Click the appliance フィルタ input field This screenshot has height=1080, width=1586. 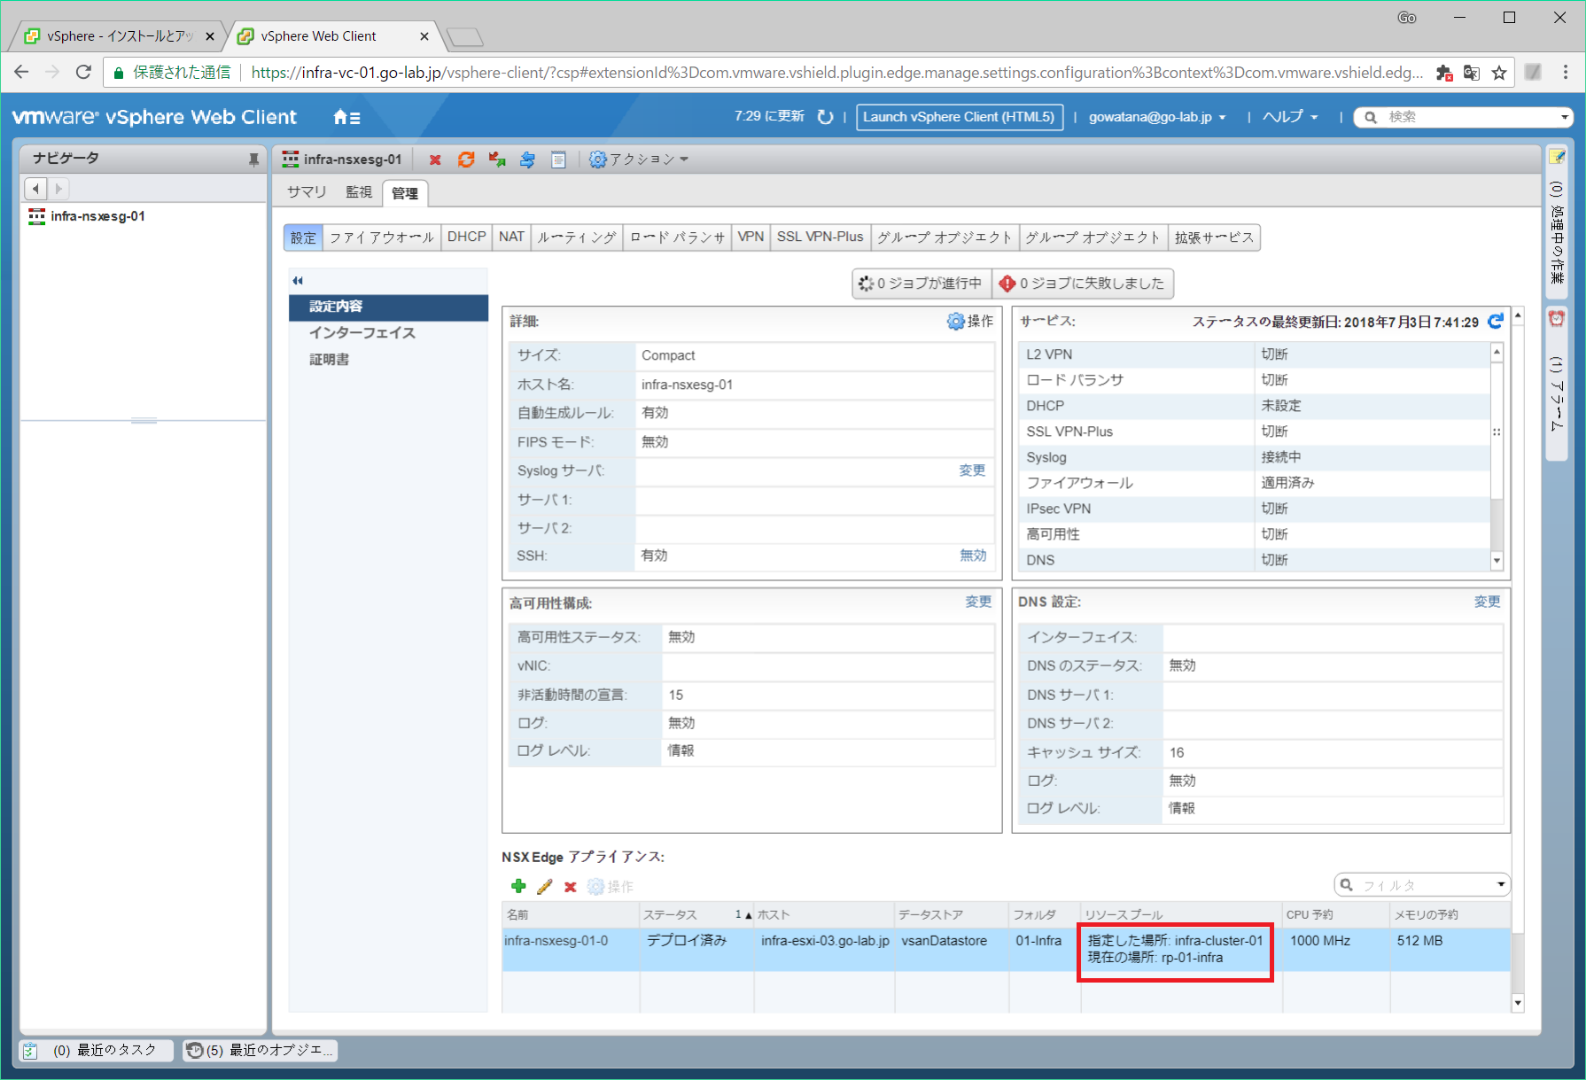[x=1424, y=885]
